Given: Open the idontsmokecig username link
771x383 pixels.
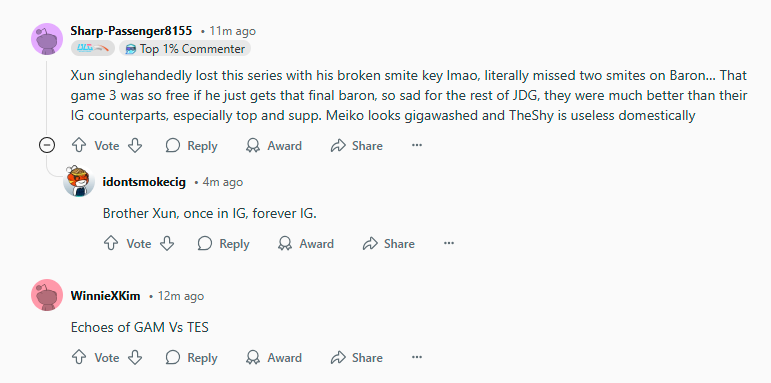Looking at the screenshot, I should (x=144, y=182).
